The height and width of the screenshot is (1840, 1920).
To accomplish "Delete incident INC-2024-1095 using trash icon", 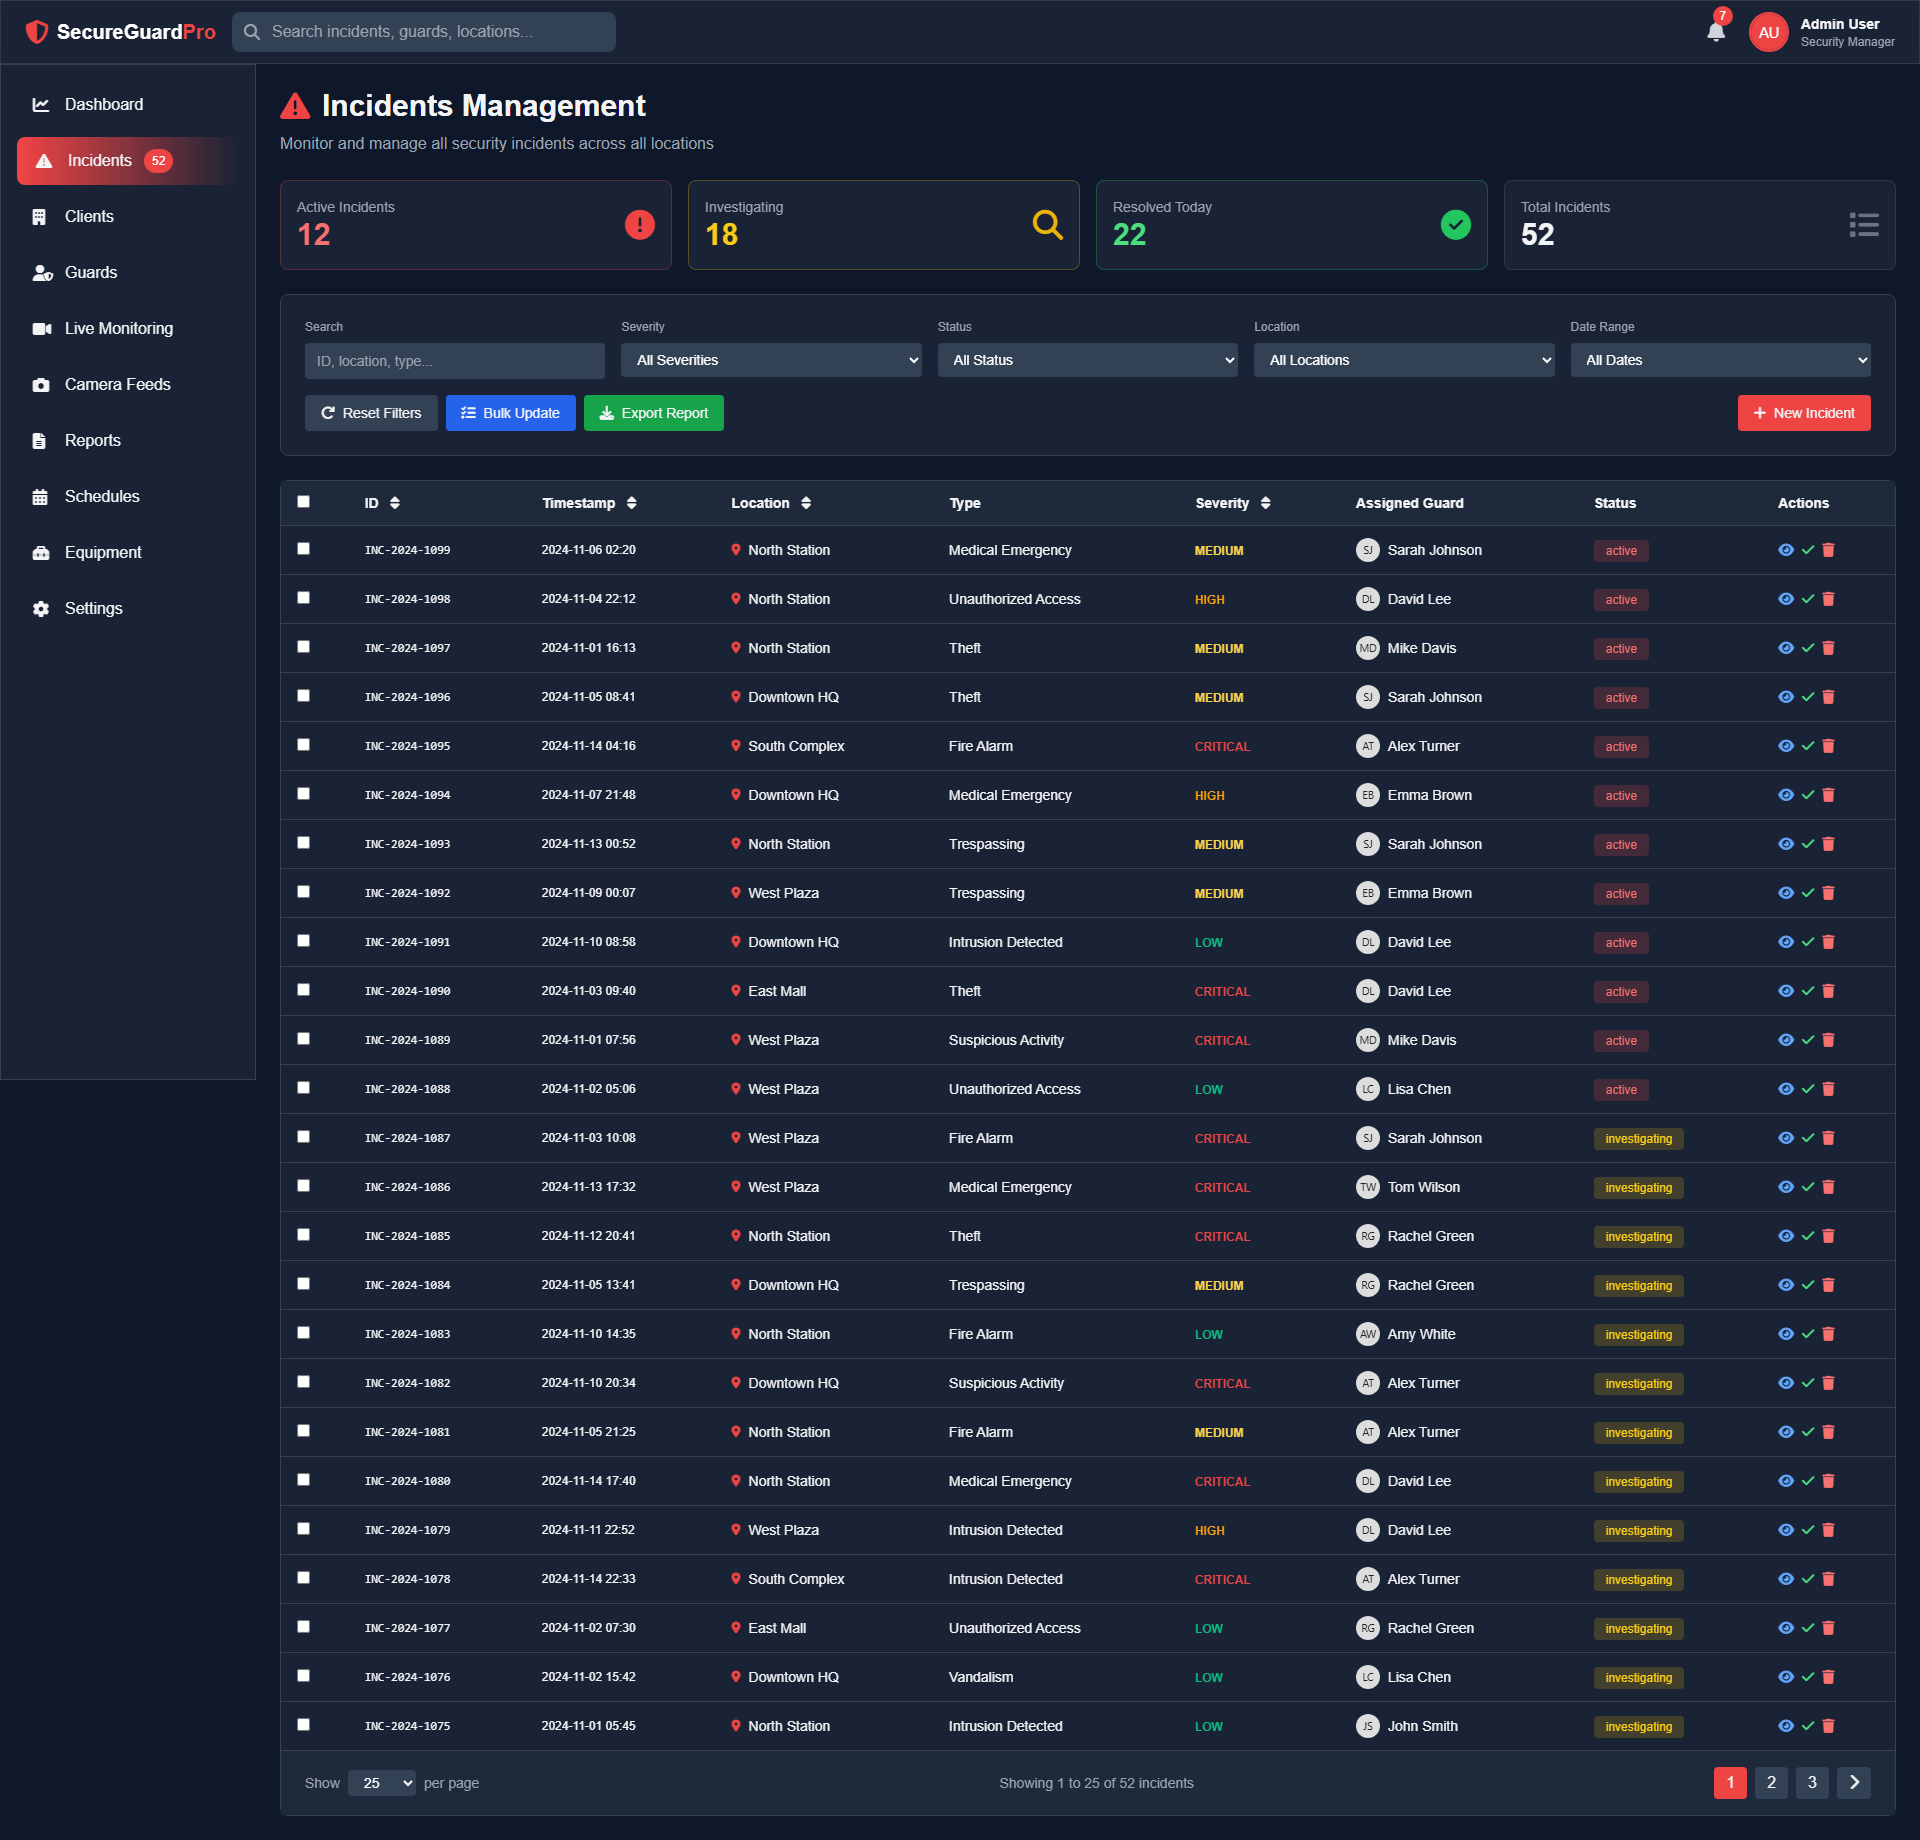I will coord(1830,746).
